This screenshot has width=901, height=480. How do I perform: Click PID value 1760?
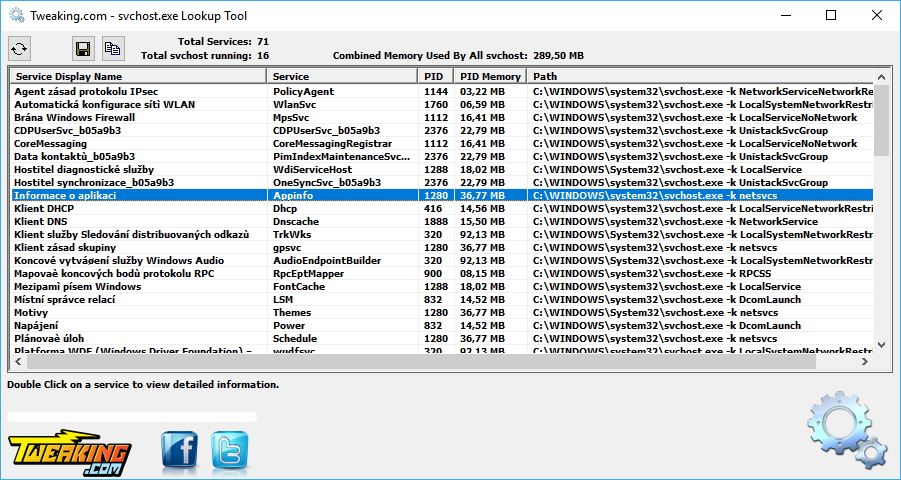coord(436,105)
